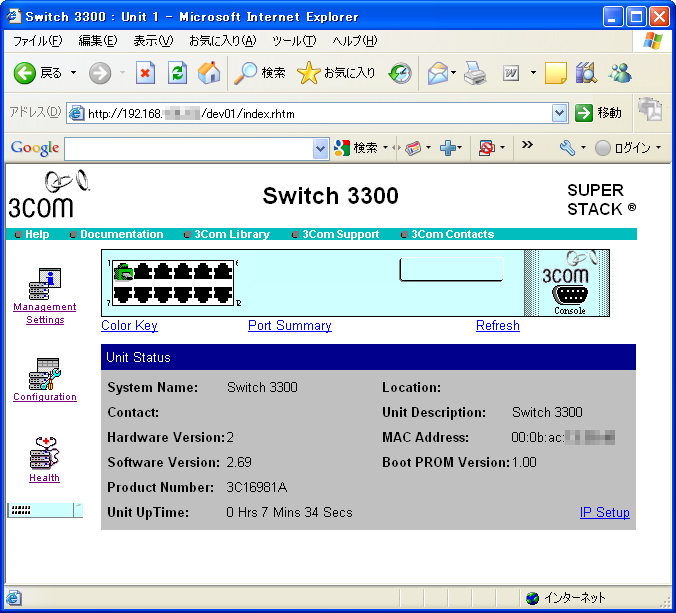Viewport: 676px width, 613px height.
Task: Click the Edit with Word icon
Action: [511, 73]
